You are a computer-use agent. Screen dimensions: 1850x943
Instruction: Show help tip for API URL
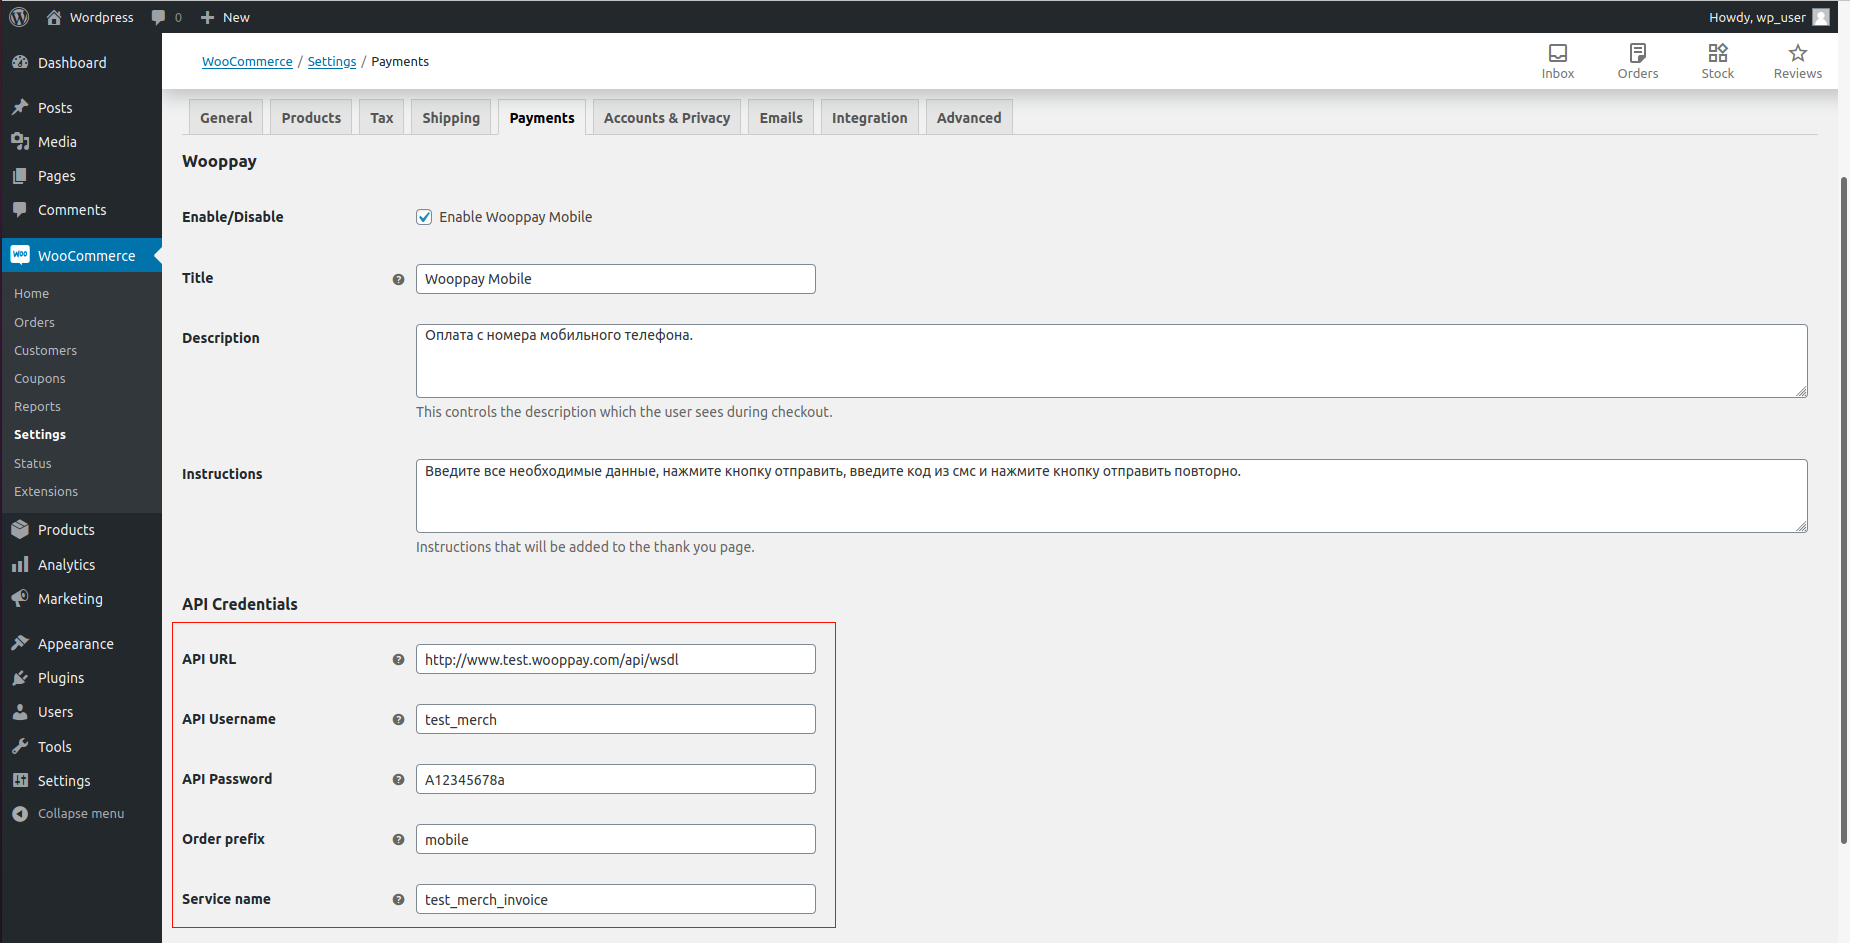pos(398,660)
